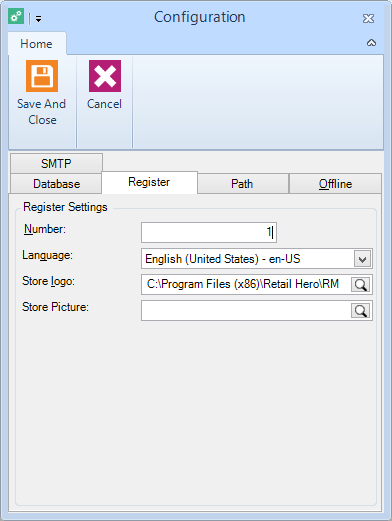Open the Path tab
Image resolution: width=392 pixels, height=521 pixels.
tap(242, 184)
